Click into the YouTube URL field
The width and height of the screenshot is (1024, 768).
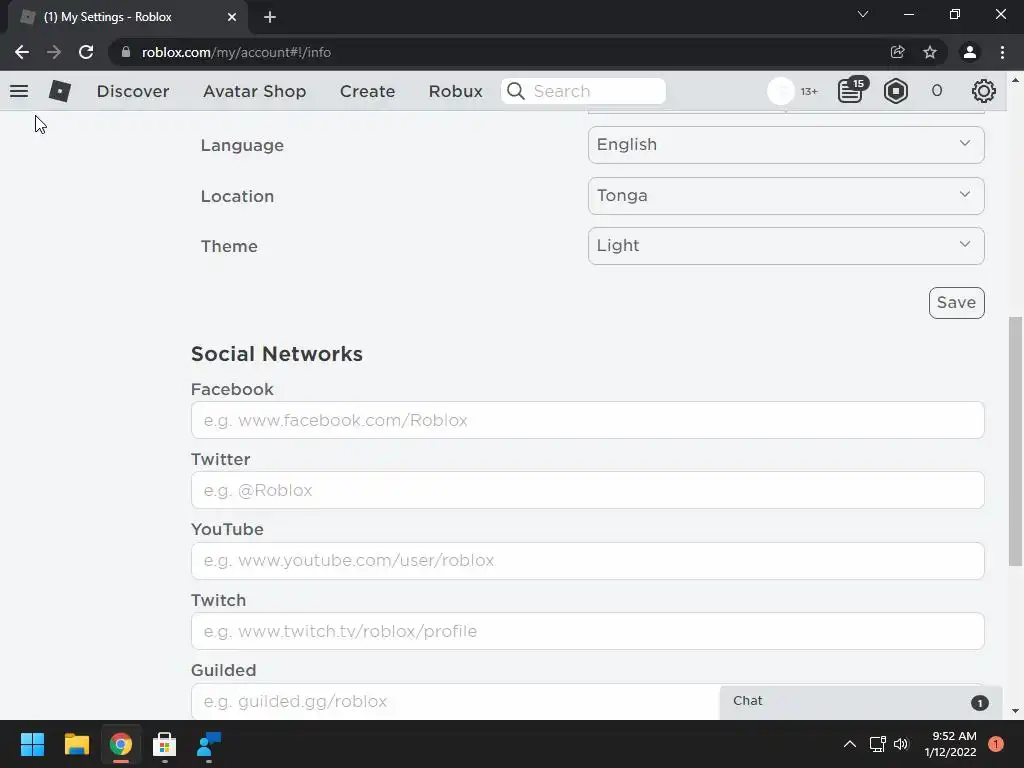(587, 561)
